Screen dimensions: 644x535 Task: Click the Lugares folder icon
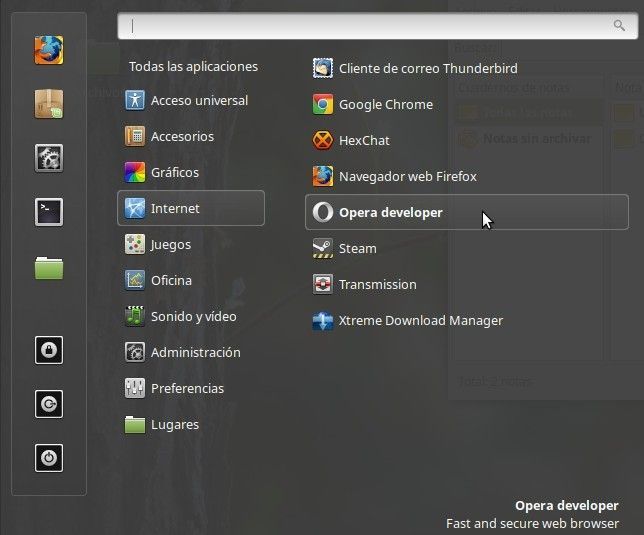pyautogui.click(x=135, y=425)
